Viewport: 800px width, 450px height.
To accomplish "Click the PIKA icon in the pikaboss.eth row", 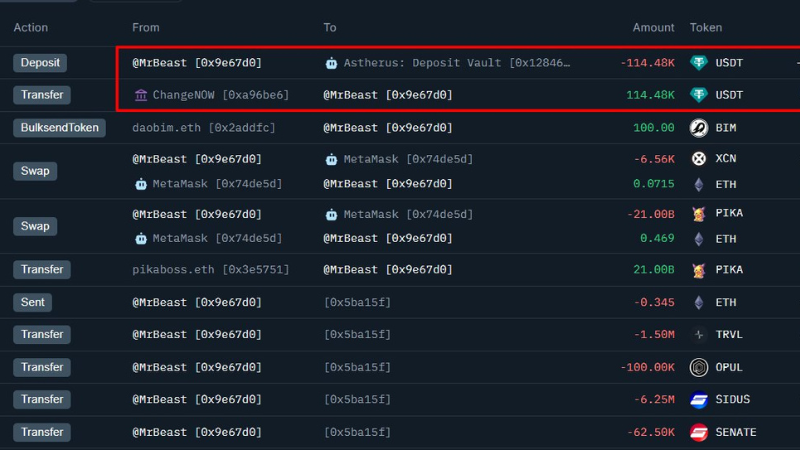I will click(x=698, y=270).
